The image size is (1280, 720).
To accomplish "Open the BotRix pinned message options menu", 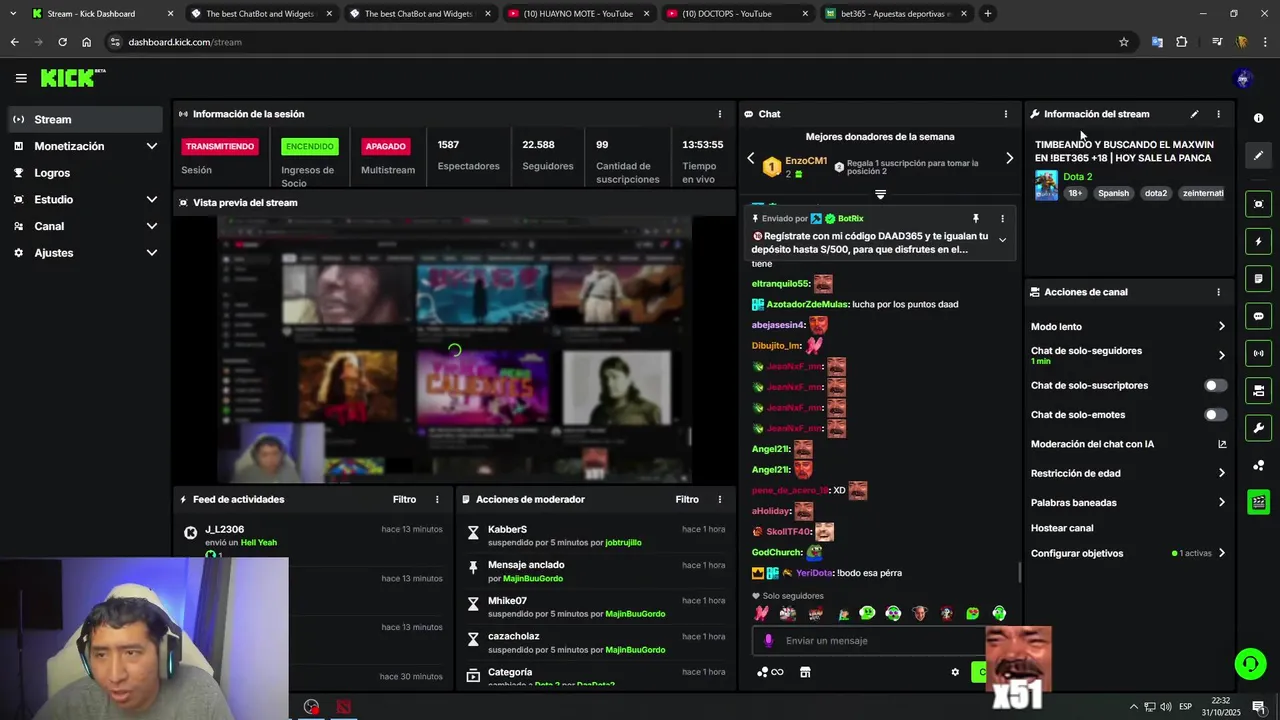I will click(1002, 218).
